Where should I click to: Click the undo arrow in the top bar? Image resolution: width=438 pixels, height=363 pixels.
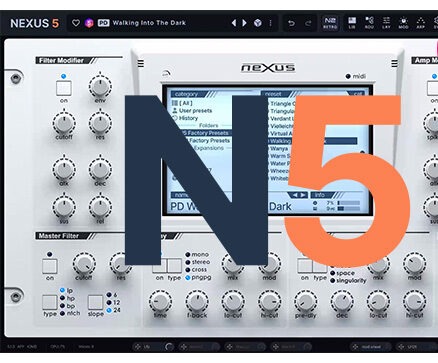click(x=291, y=23)
